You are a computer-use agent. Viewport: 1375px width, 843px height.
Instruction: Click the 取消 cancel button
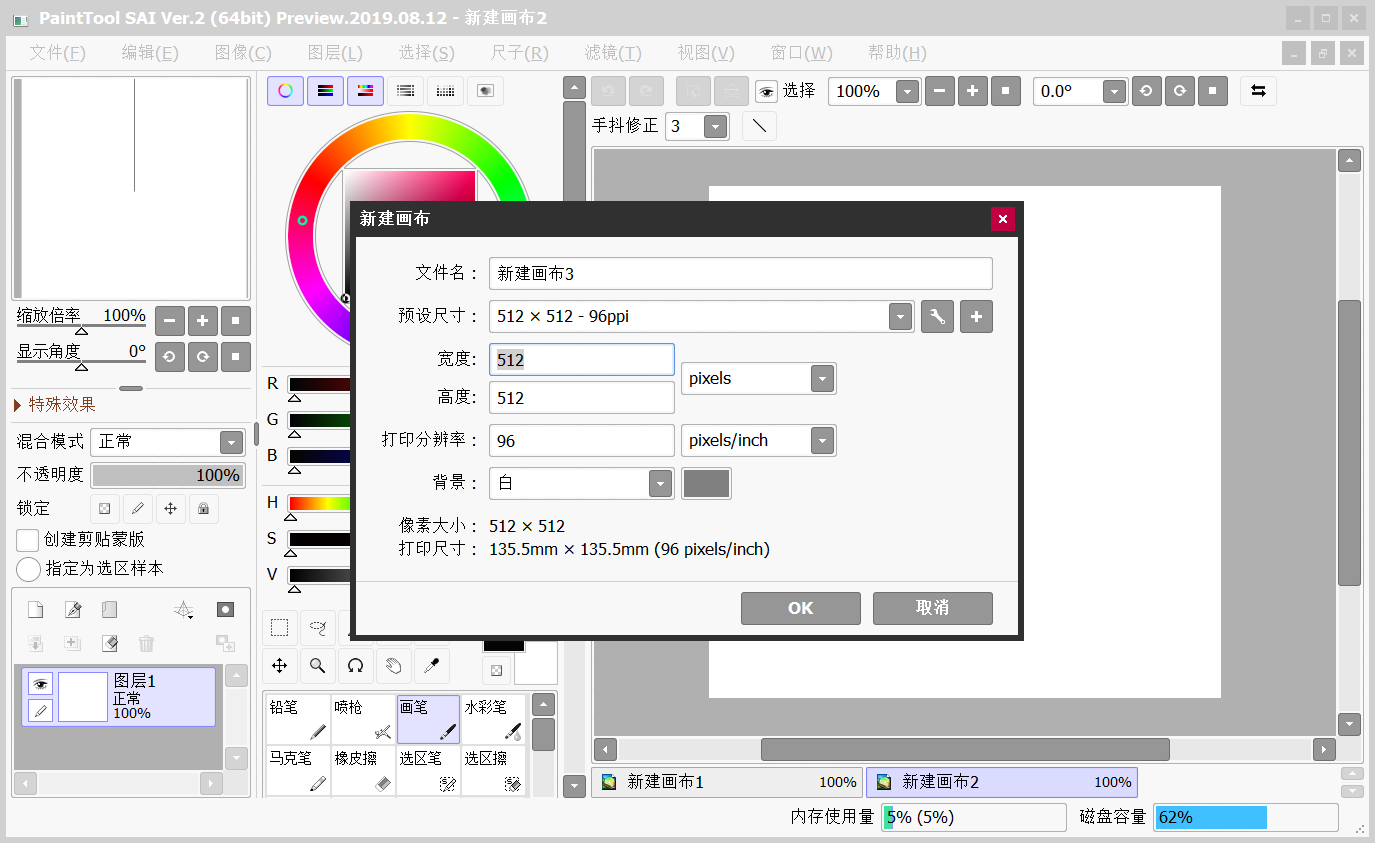click(933, 608)
